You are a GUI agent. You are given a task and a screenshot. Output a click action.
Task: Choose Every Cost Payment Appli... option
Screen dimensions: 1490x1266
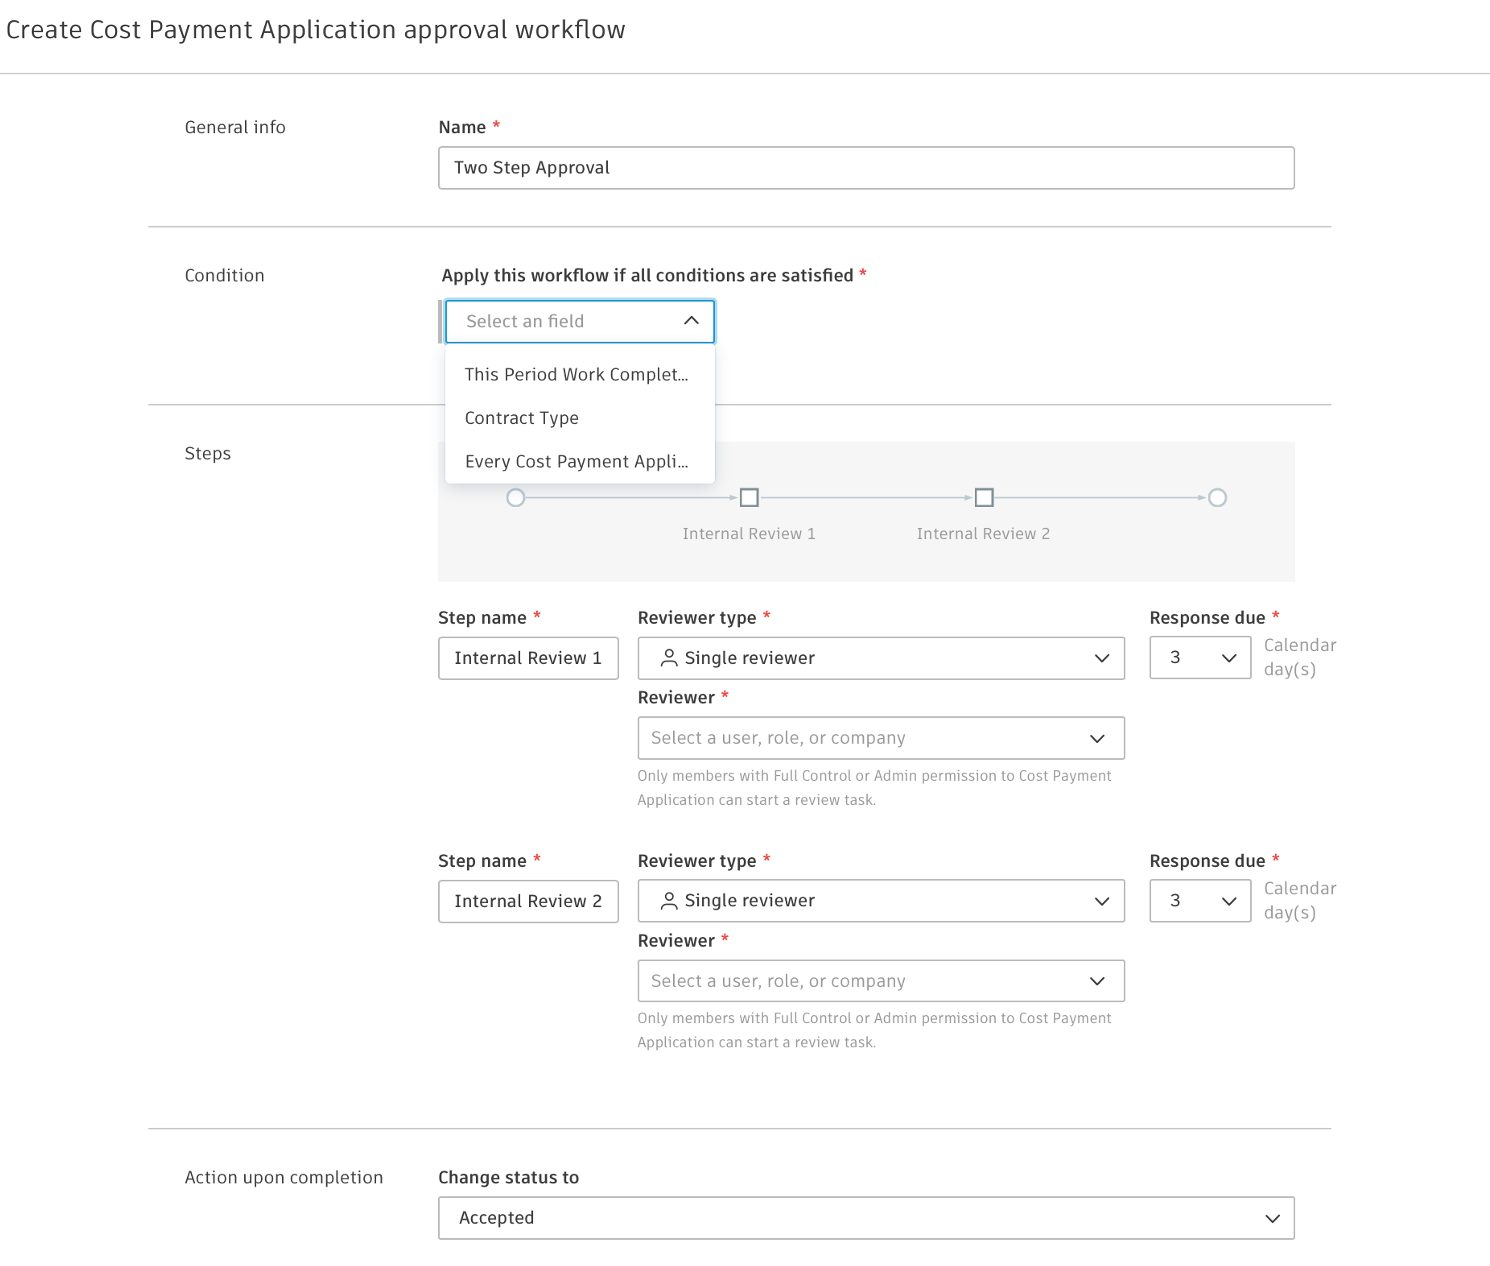(x=580, y=461)
